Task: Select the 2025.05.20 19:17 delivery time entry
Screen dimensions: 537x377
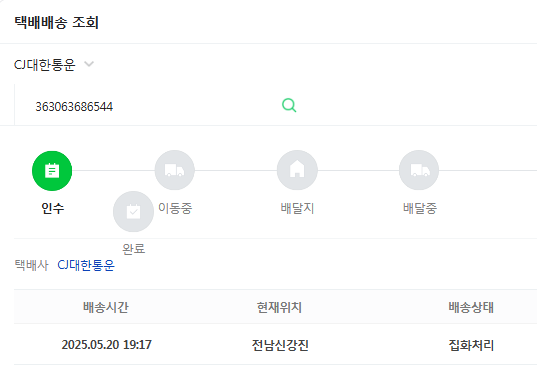Action: (107, 344)
